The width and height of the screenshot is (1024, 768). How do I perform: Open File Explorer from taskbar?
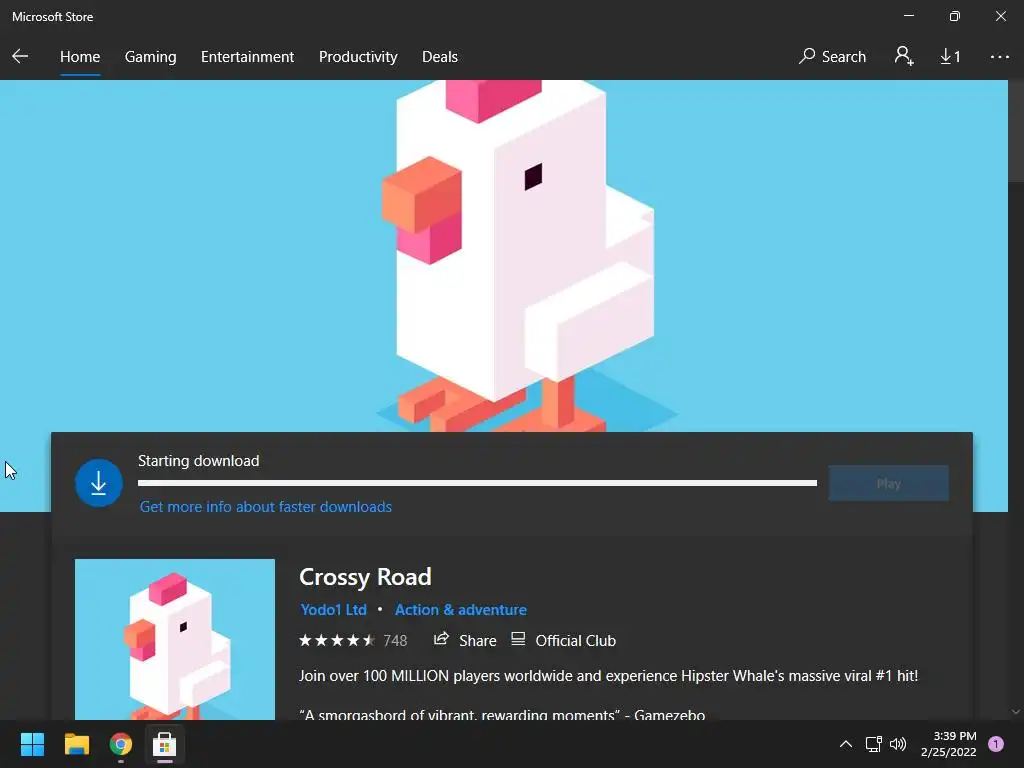click(76, 744)
